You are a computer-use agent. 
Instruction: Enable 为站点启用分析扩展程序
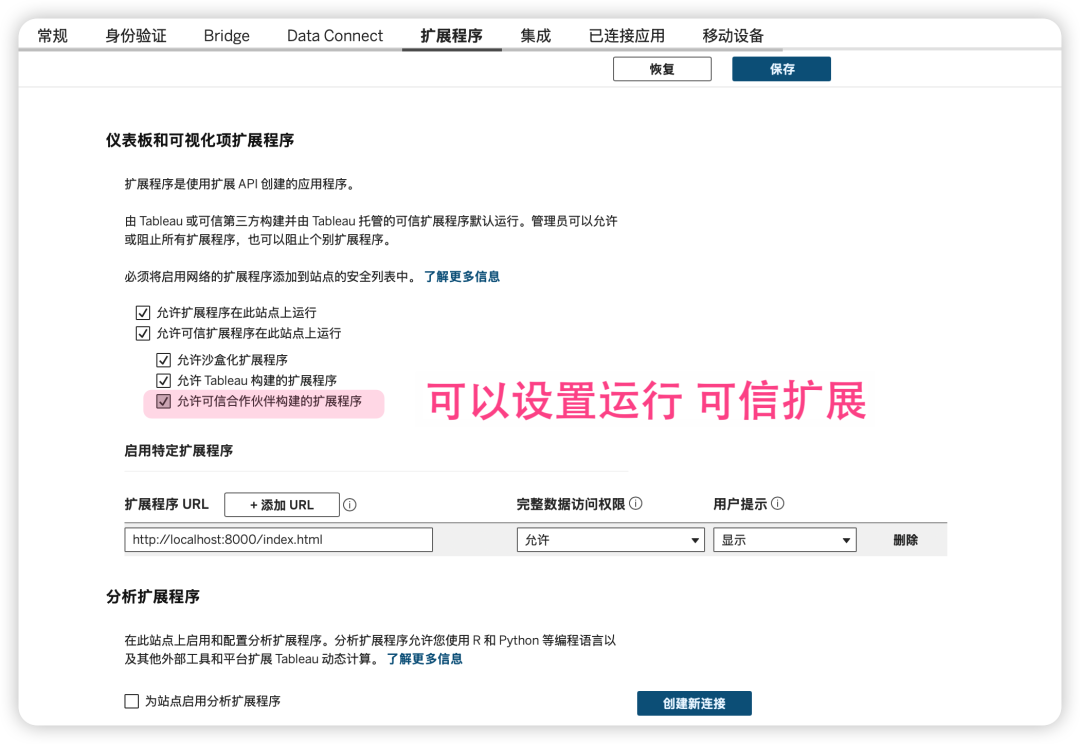coord(131,701)
